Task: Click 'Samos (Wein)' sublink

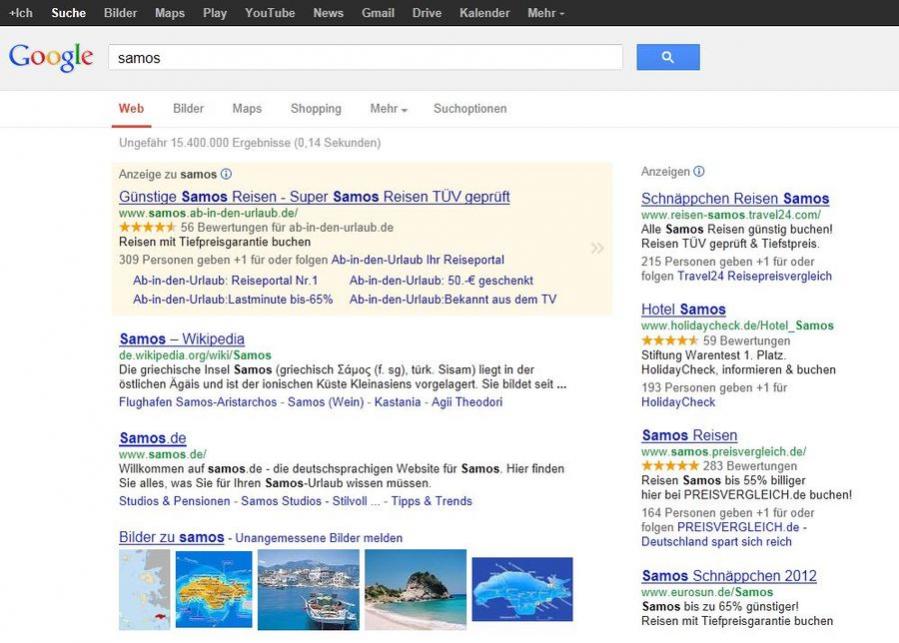Action: tap(326, 402)
